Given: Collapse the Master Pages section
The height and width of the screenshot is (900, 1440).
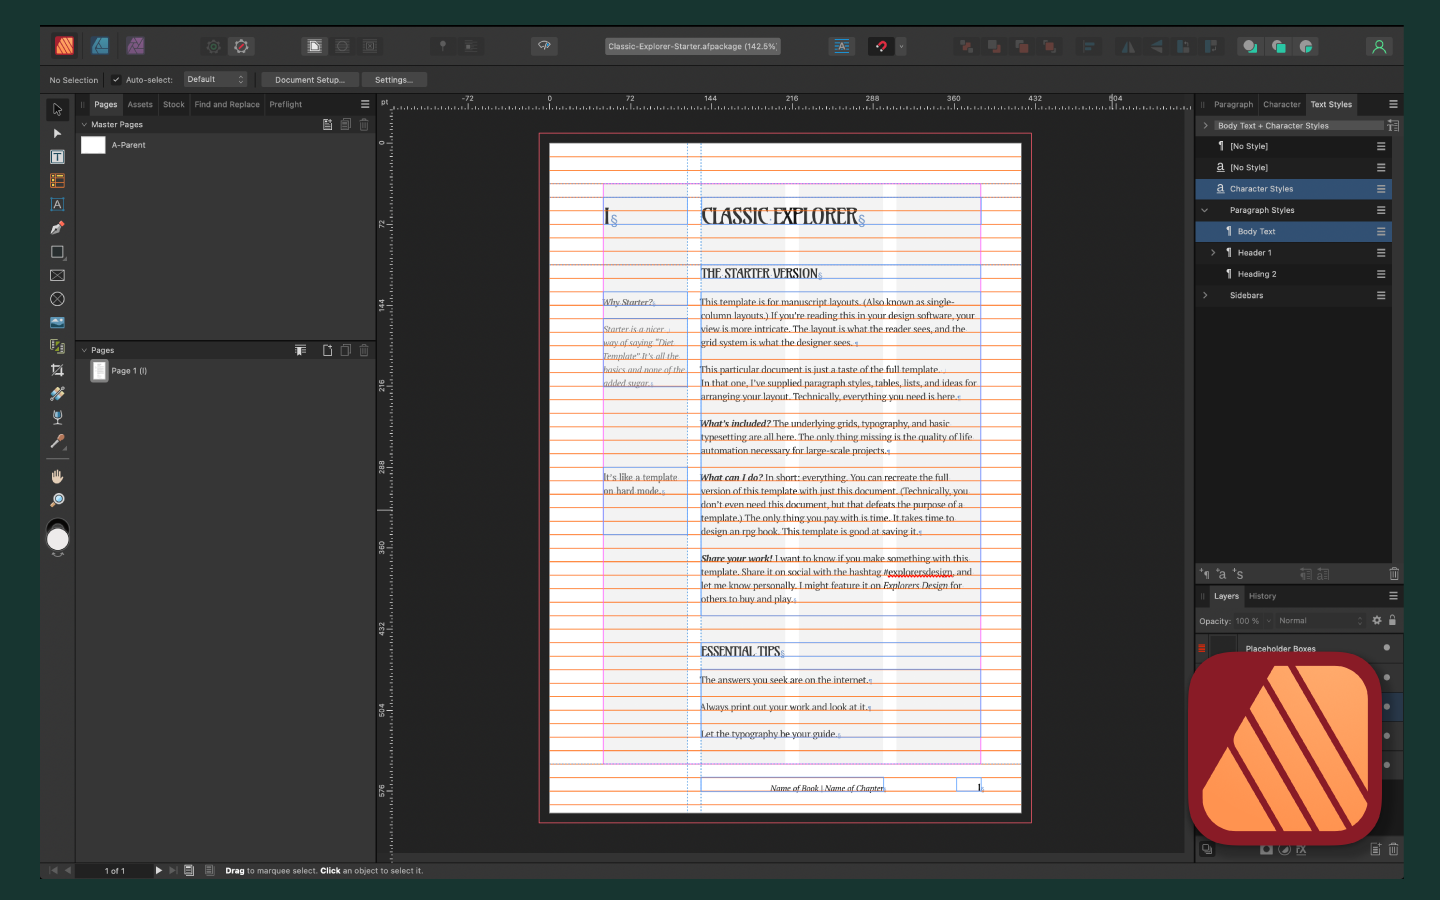Looking at the screenshot, I should pos(84,125).
